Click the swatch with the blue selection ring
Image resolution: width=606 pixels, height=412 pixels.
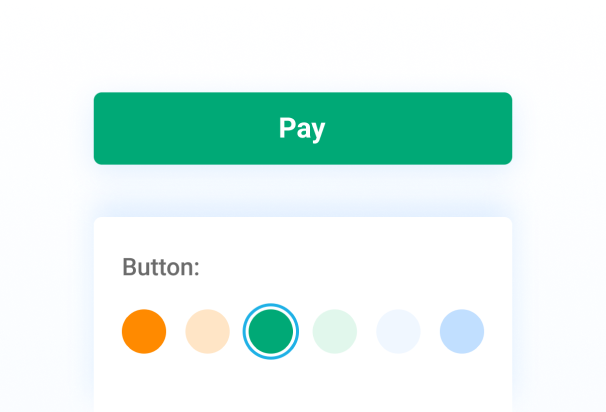[x=270, y=331]
